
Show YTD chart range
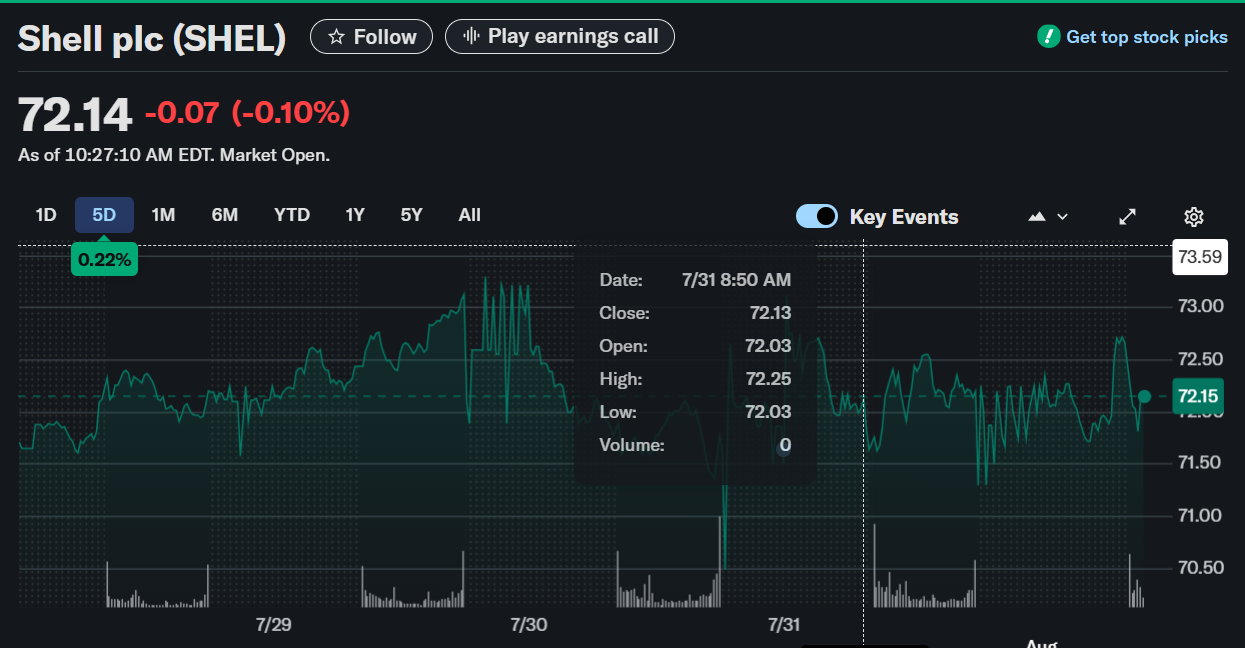[x=292, y=215]
